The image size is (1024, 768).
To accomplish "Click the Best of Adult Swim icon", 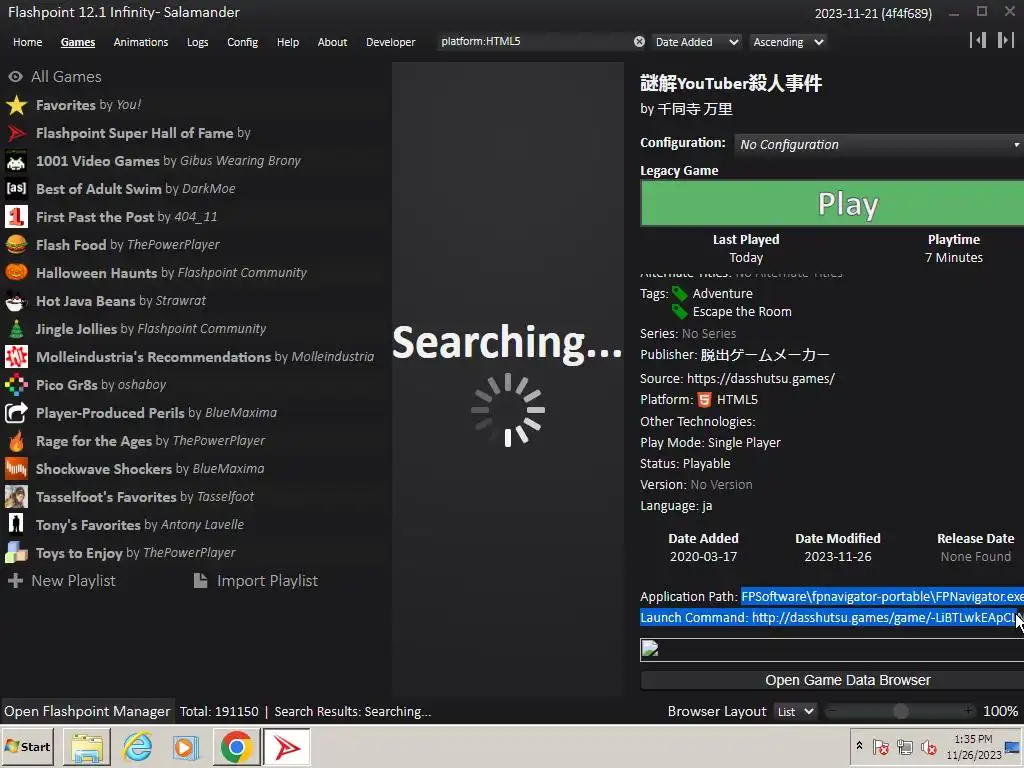I will click(16, 189).
